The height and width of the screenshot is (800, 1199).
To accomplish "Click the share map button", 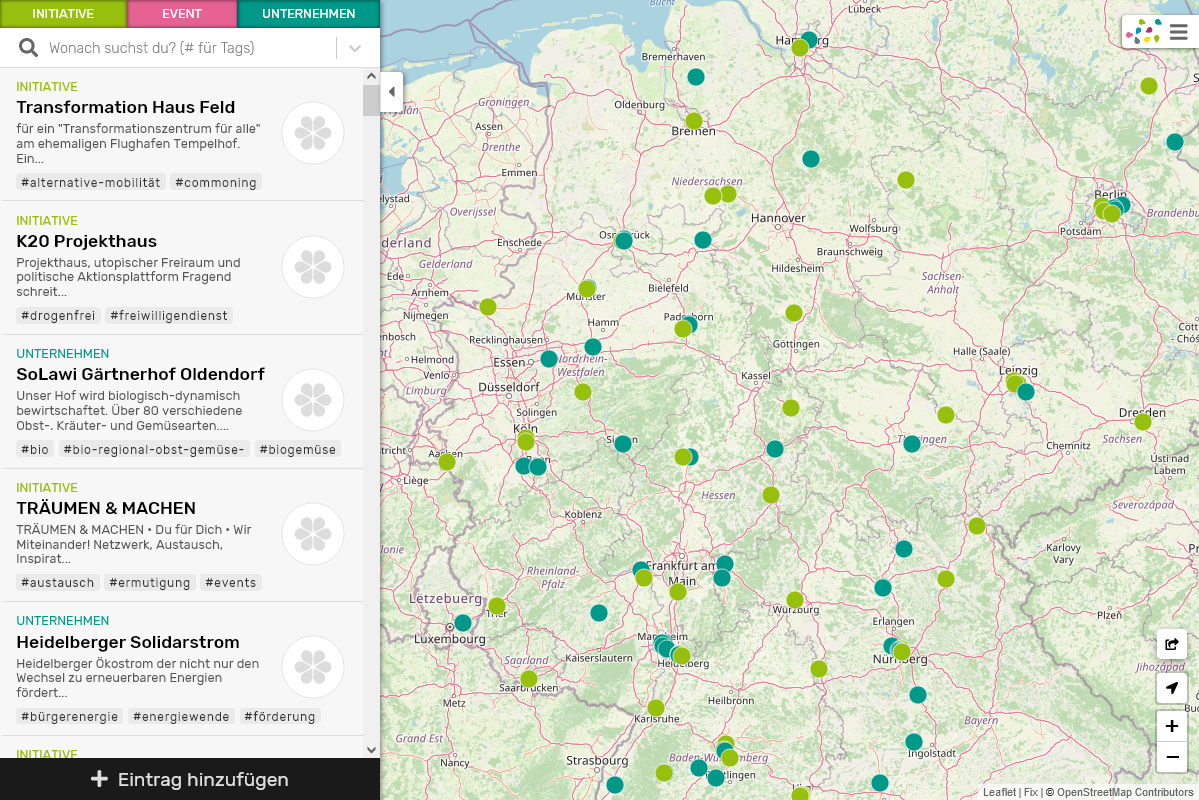I will point(1171,644).
